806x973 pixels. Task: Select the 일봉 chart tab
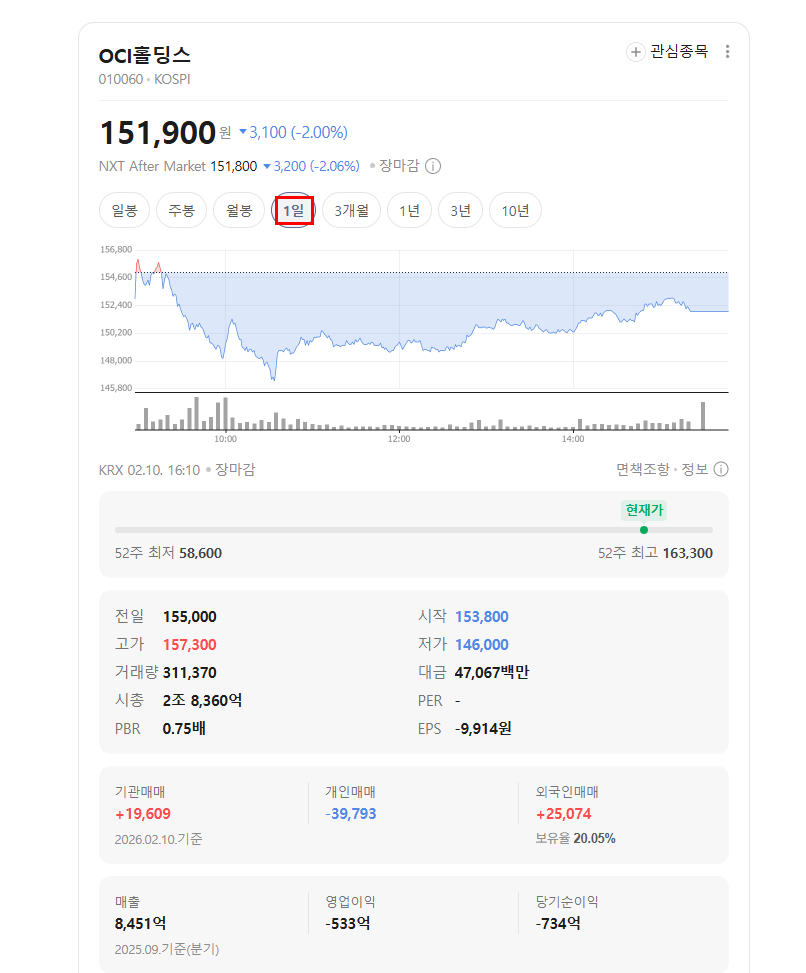point(124,210)
